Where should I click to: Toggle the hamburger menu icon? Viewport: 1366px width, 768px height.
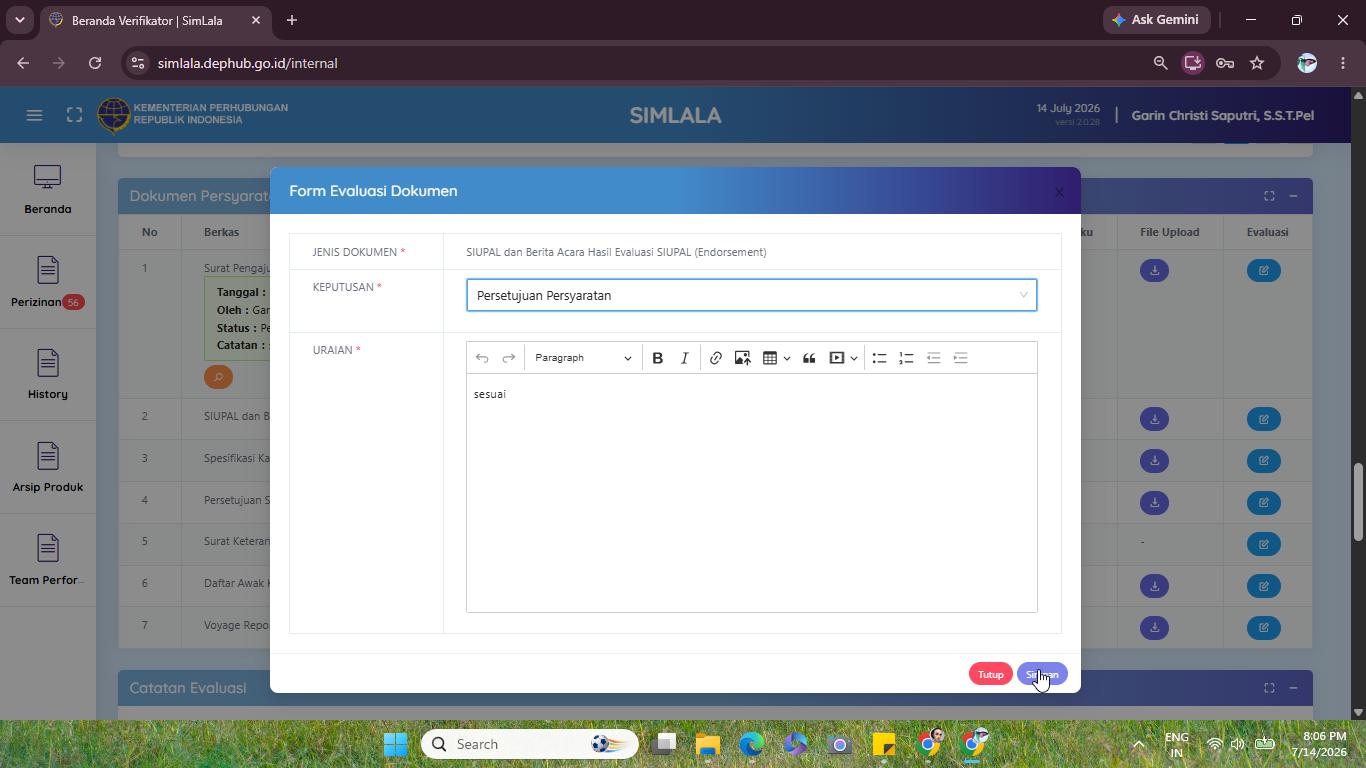pyautogui.click(x=34, y=115)
